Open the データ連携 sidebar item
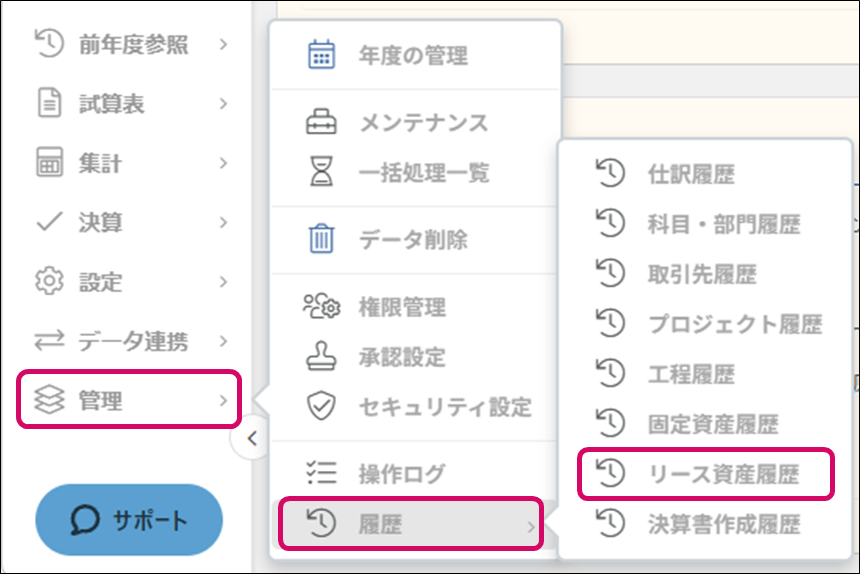 (x=130, y=341)
